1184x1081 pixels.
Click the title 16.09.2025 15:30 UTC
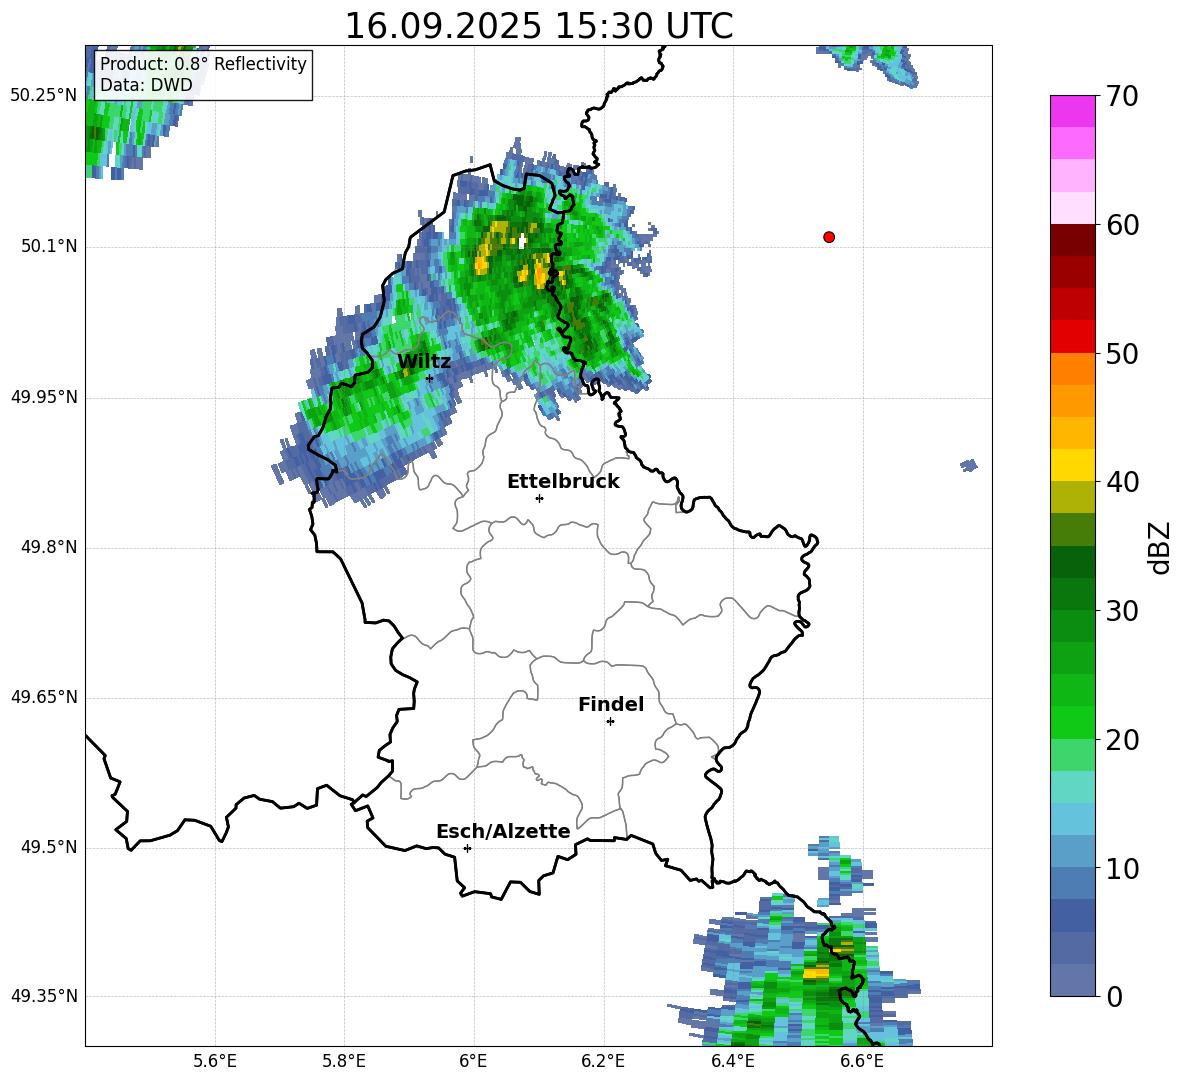pos(538,26)
